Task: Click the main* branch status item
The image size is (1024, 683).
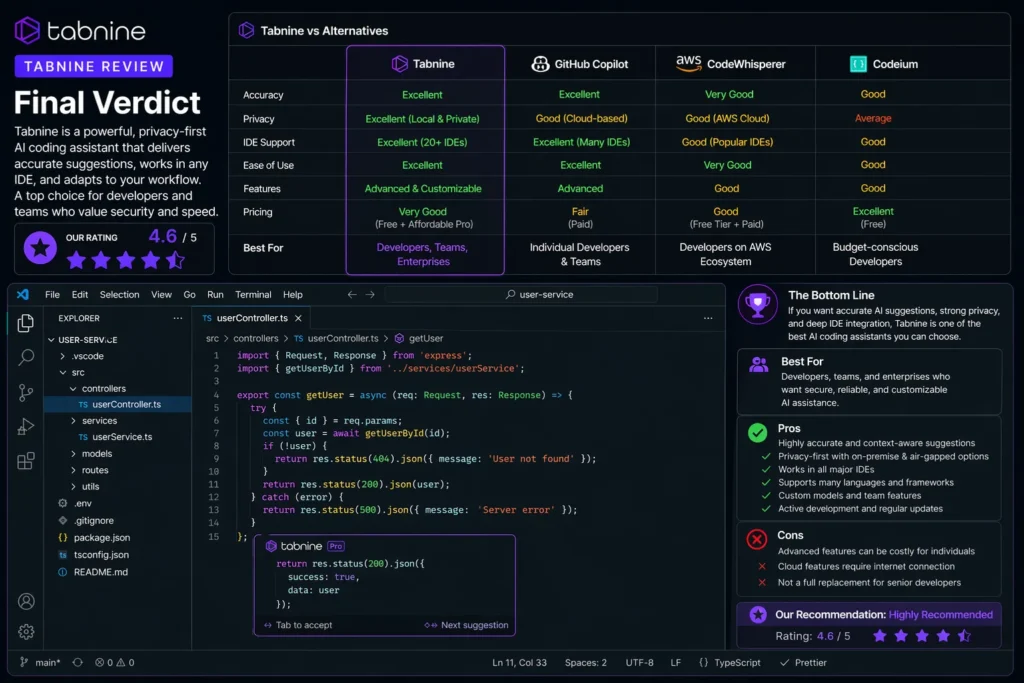Action: tap(40, 662)
